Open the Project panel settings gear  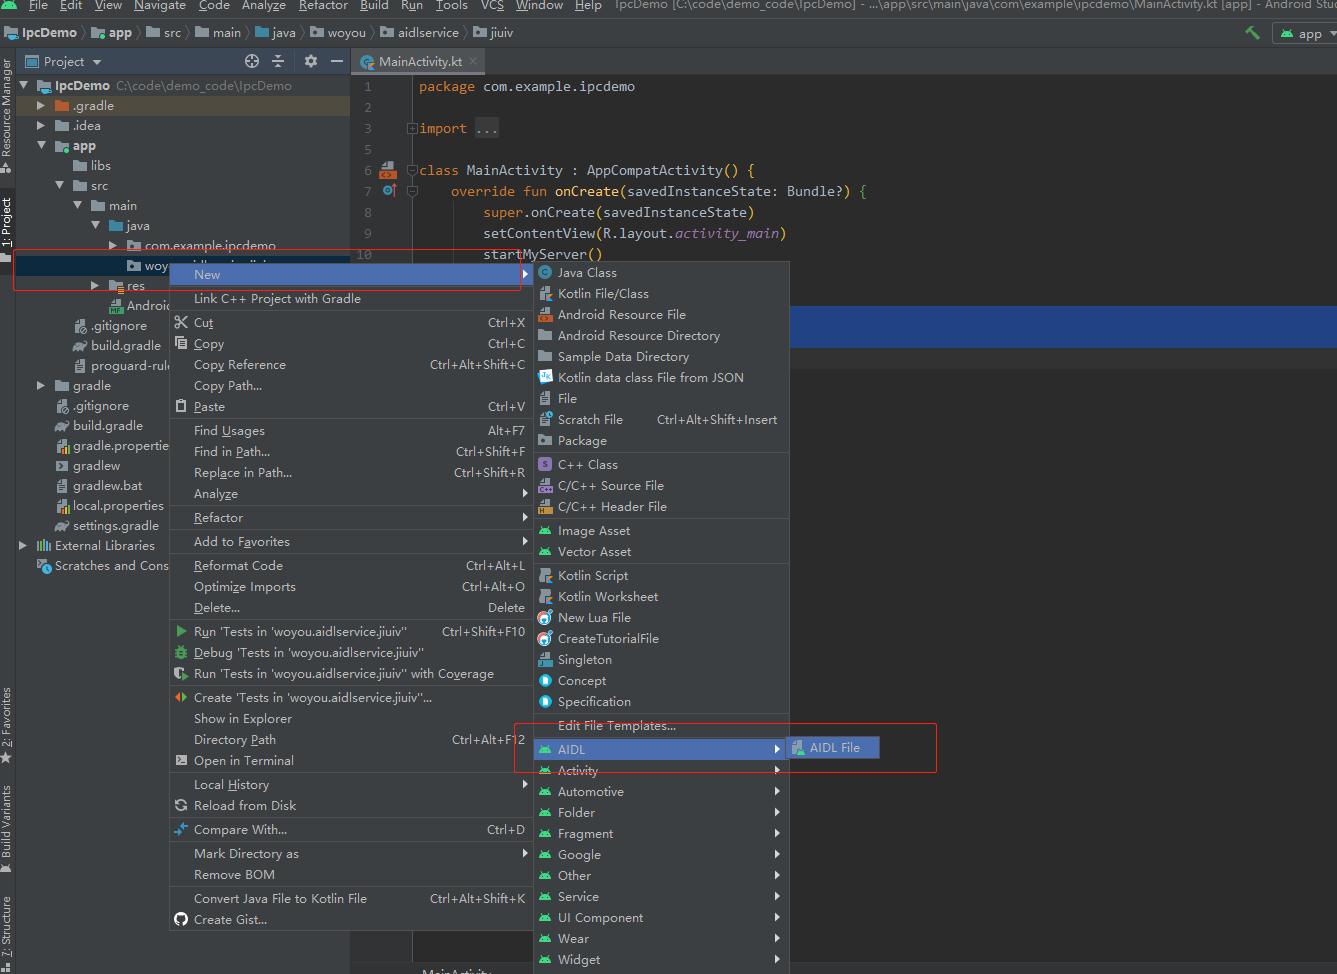[310, 61]
